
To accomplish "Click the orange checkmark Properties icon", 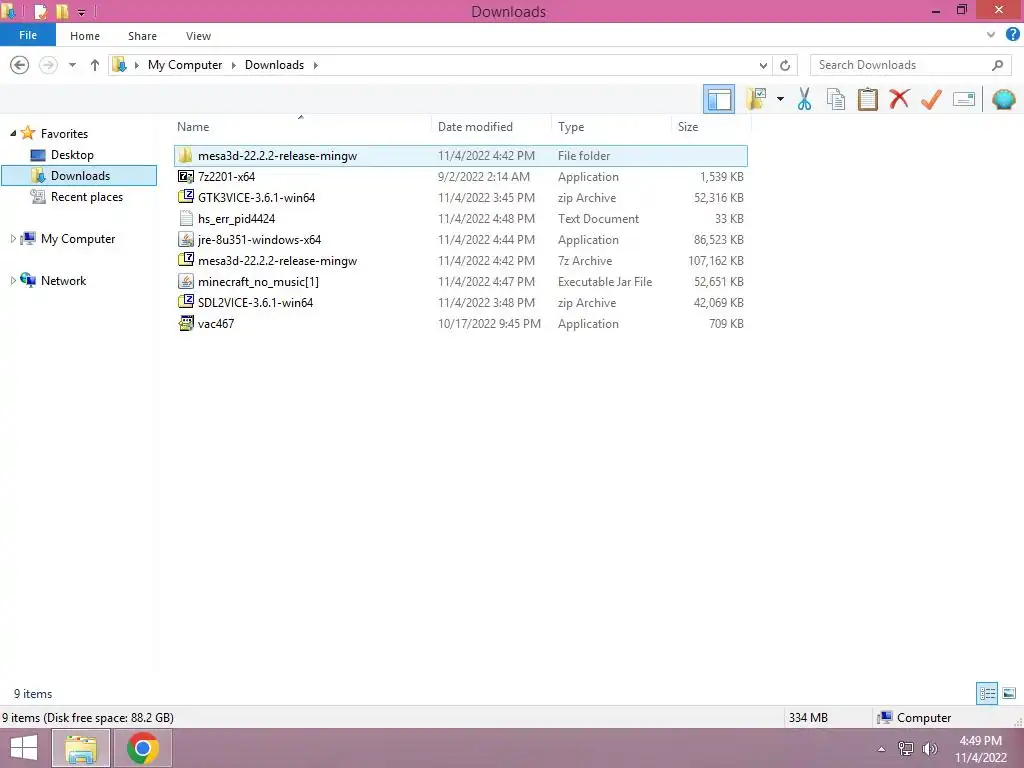I will point(931,99).
